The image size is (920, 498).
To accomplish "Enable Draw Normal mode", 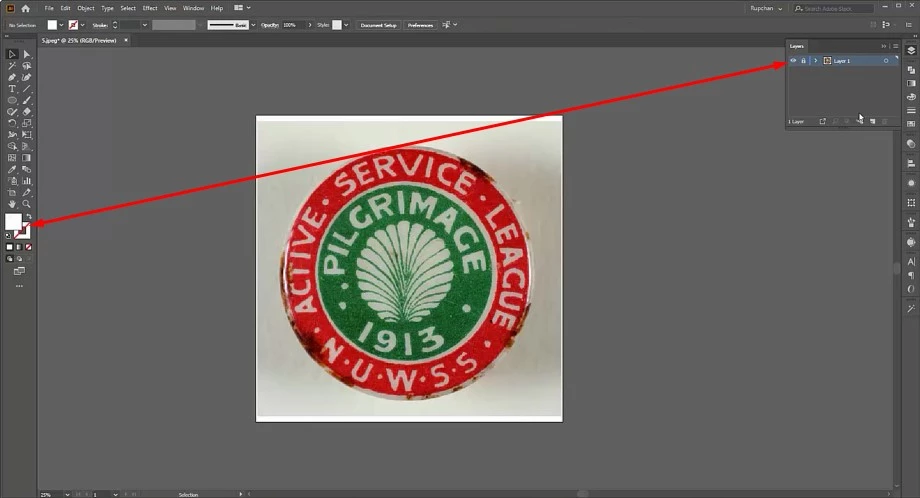I will (9, 259).
